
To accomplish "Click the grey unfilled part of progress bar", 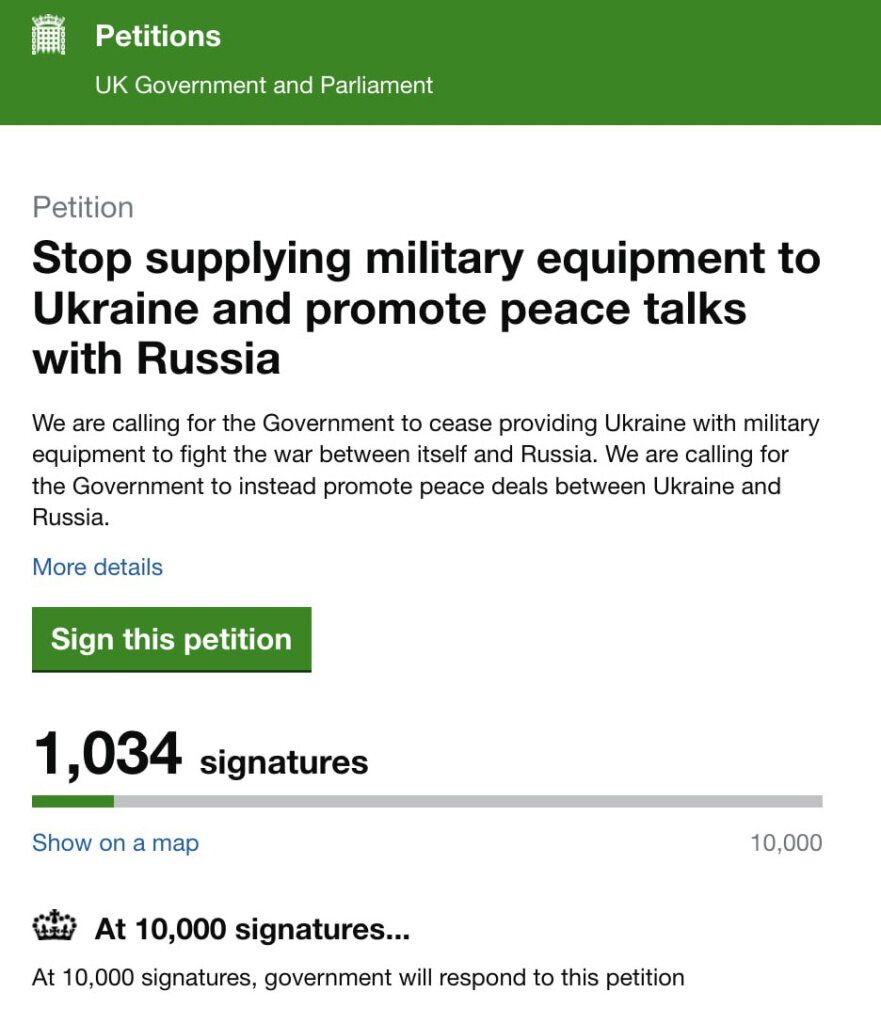I will point(468,801).
